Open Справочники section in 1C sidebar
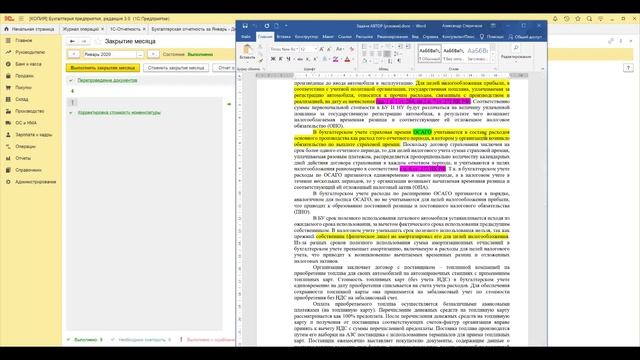 tap(28, 170)
